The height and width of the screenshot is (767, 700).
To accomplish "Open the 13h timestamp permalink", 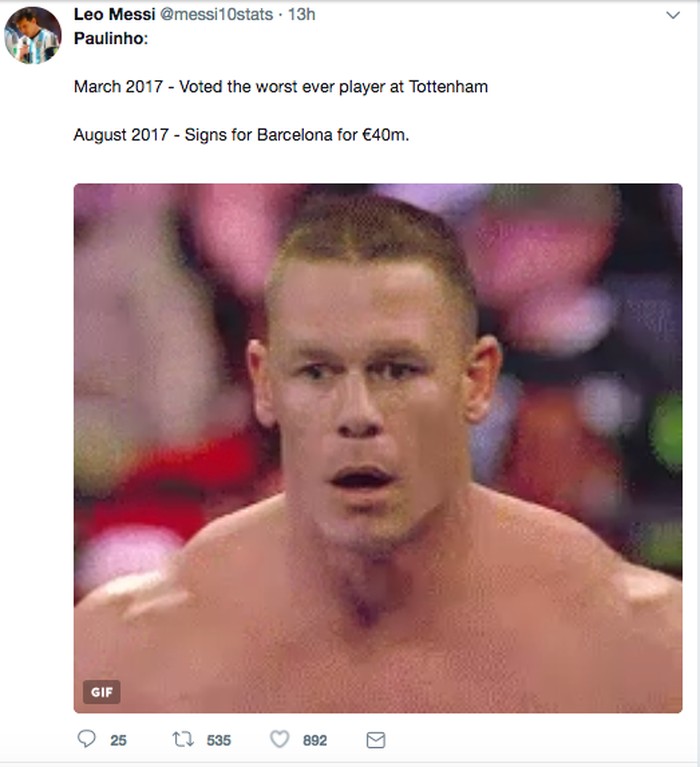I will [301, 15].
